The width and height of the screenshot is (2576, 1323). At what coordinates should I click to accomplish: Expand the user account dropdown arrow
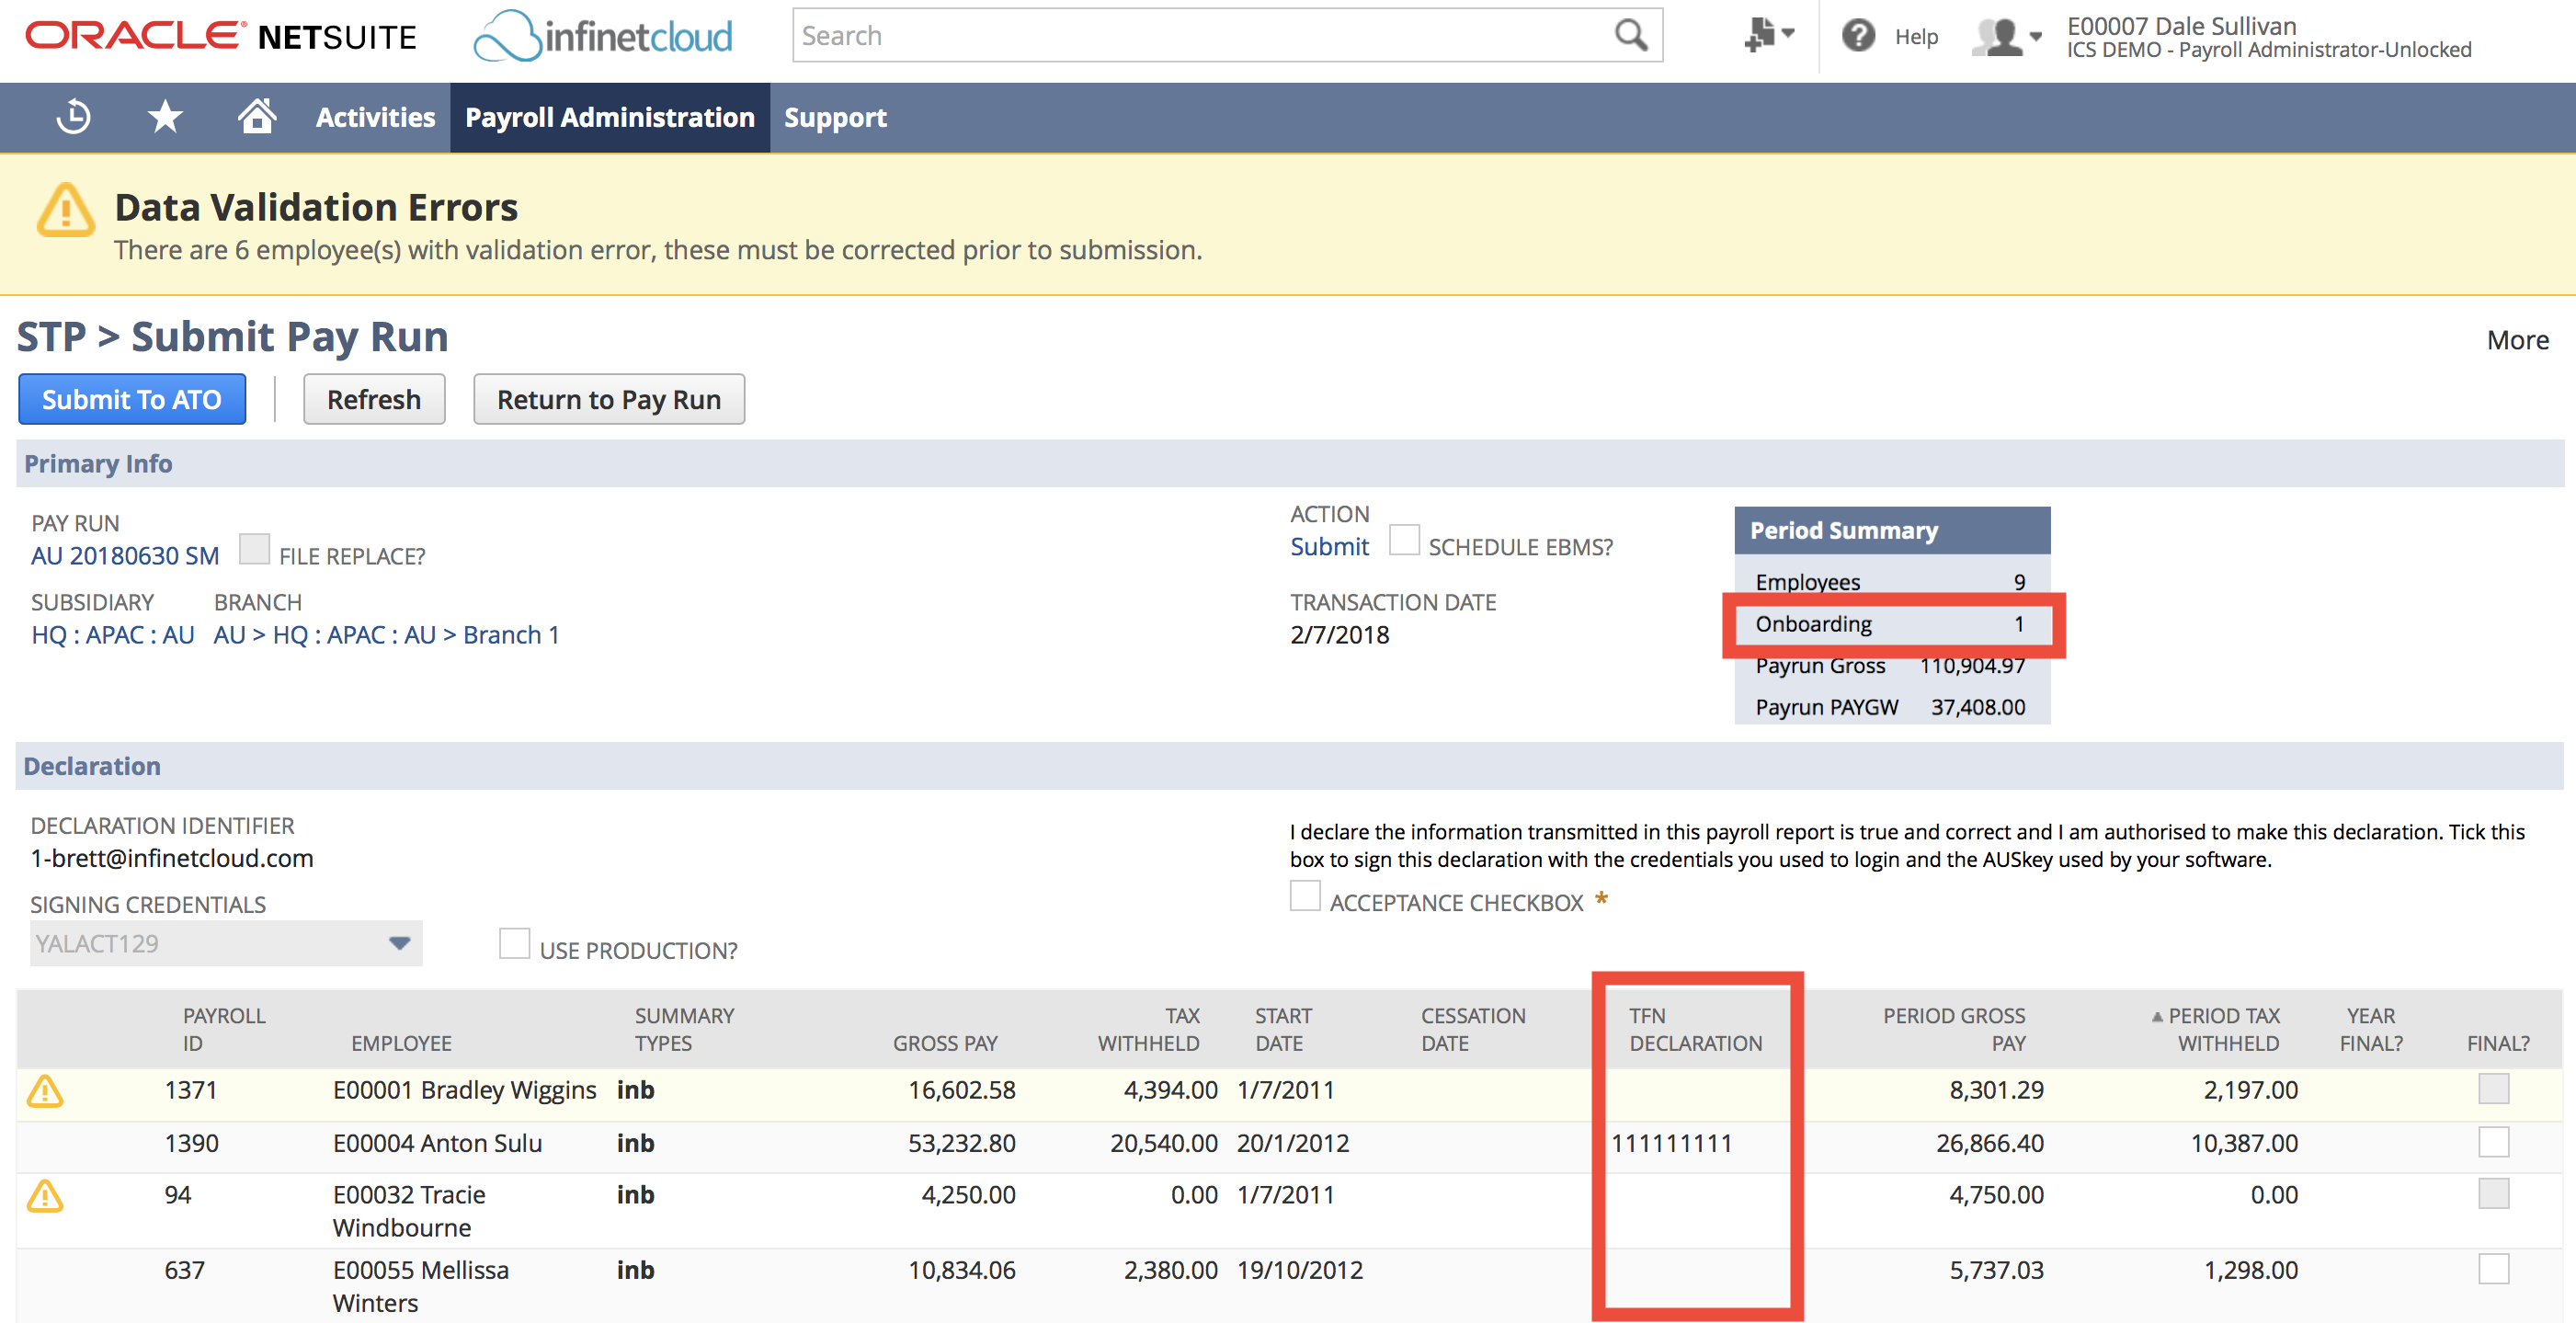coord(2036,37)
